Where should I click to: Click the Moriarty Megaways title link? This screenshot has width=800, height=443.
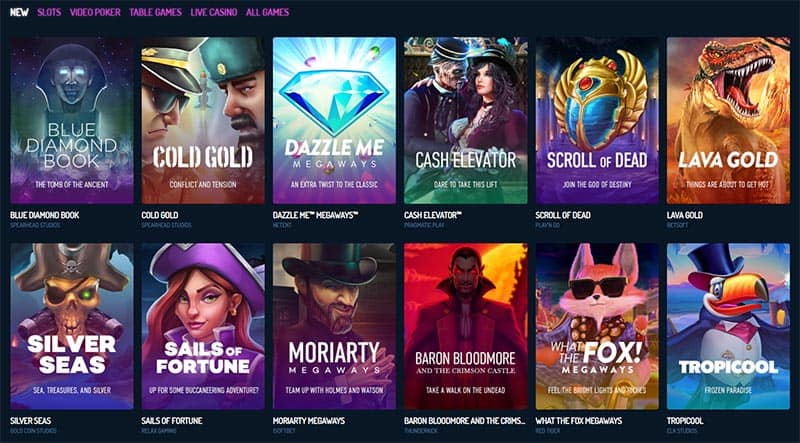(x=309, y=421)
